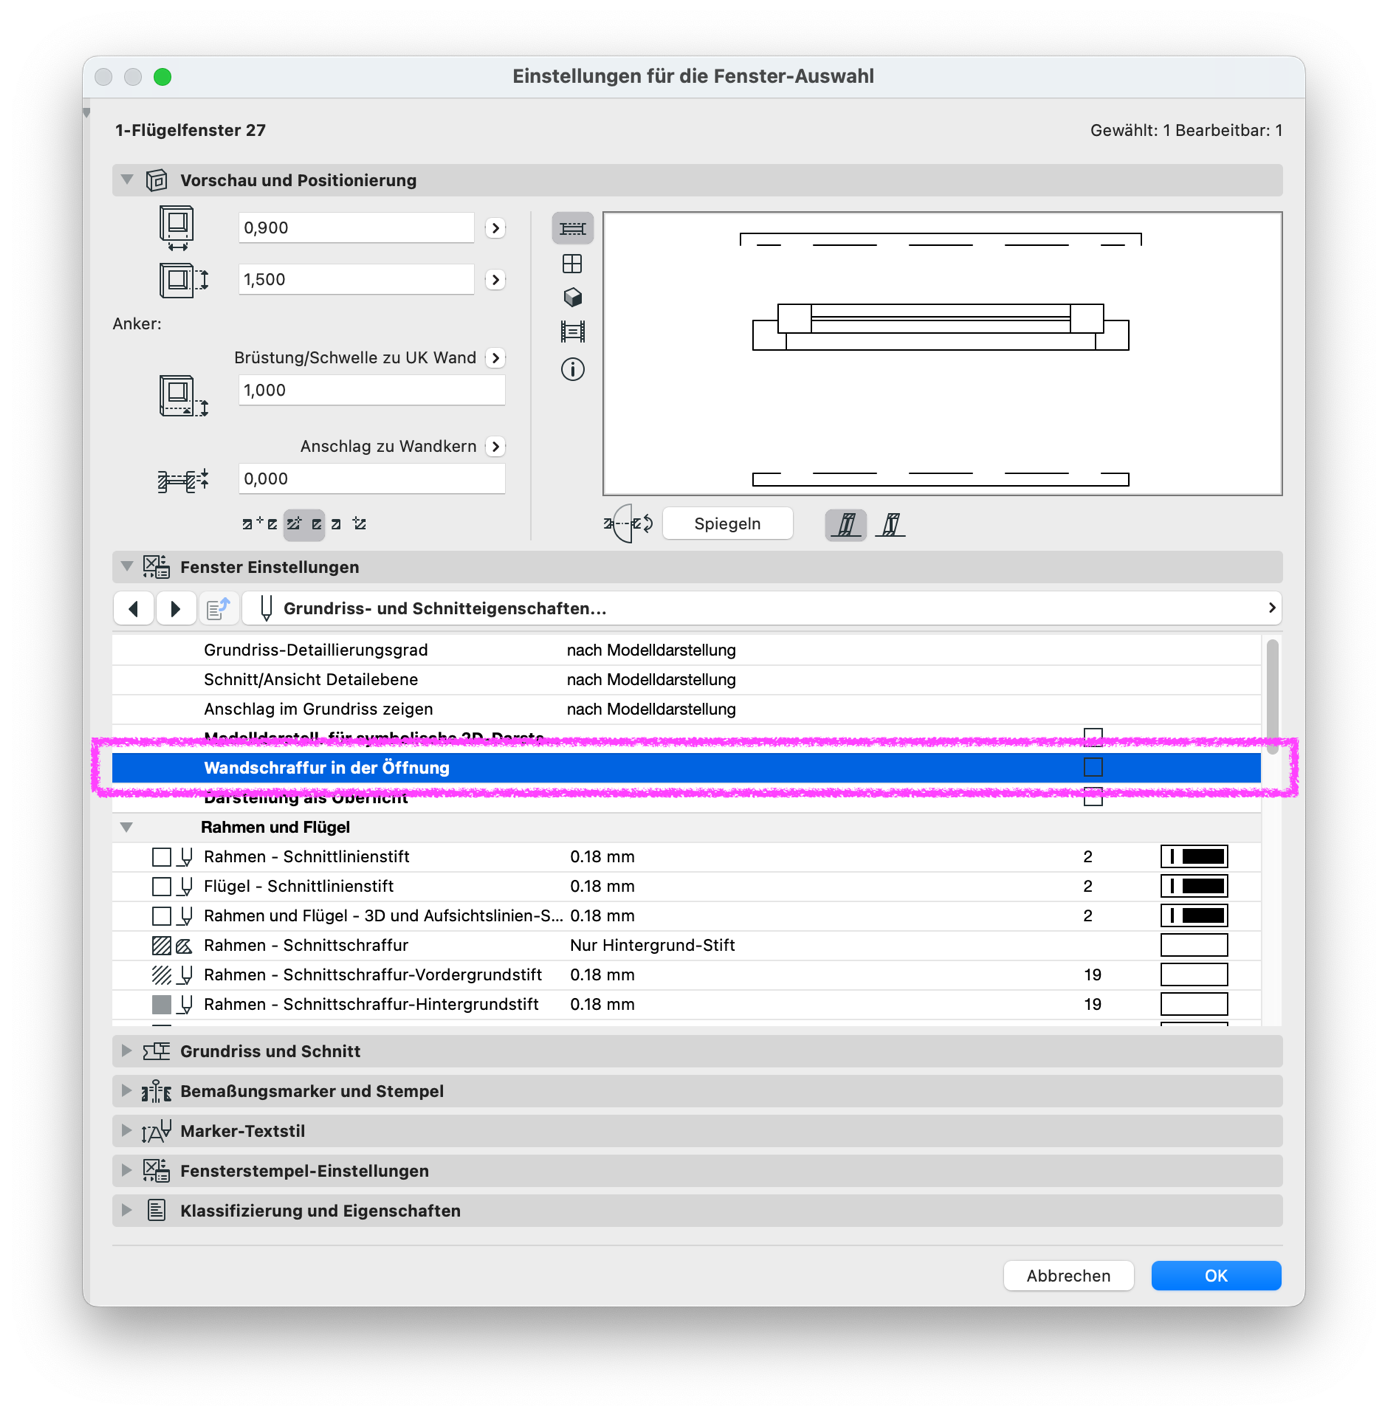Viewport: 1388px width, 1416px height.
Task: Check box left of Rahmen und Flügel 3D row
Action: [x=161, y=916]
